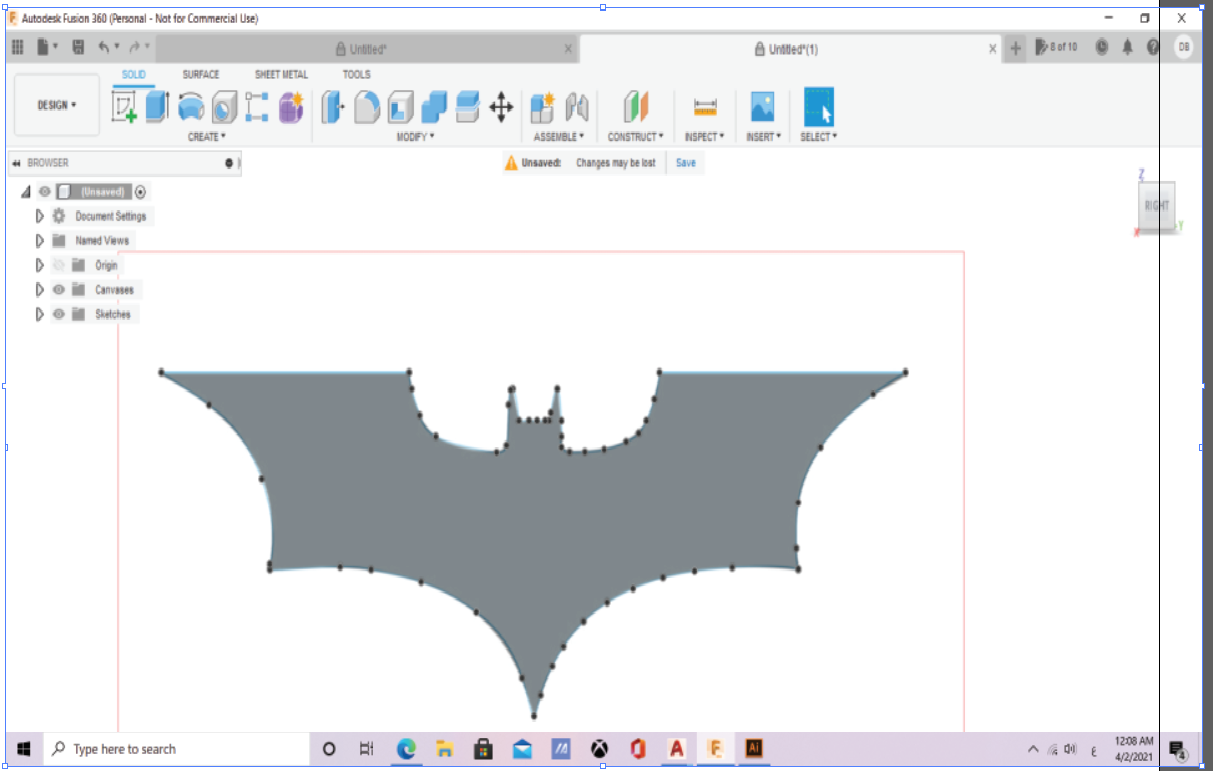The image size is (1213, 771).
Task: Click the Measure ruler icon
Action: tap(705, 107)
